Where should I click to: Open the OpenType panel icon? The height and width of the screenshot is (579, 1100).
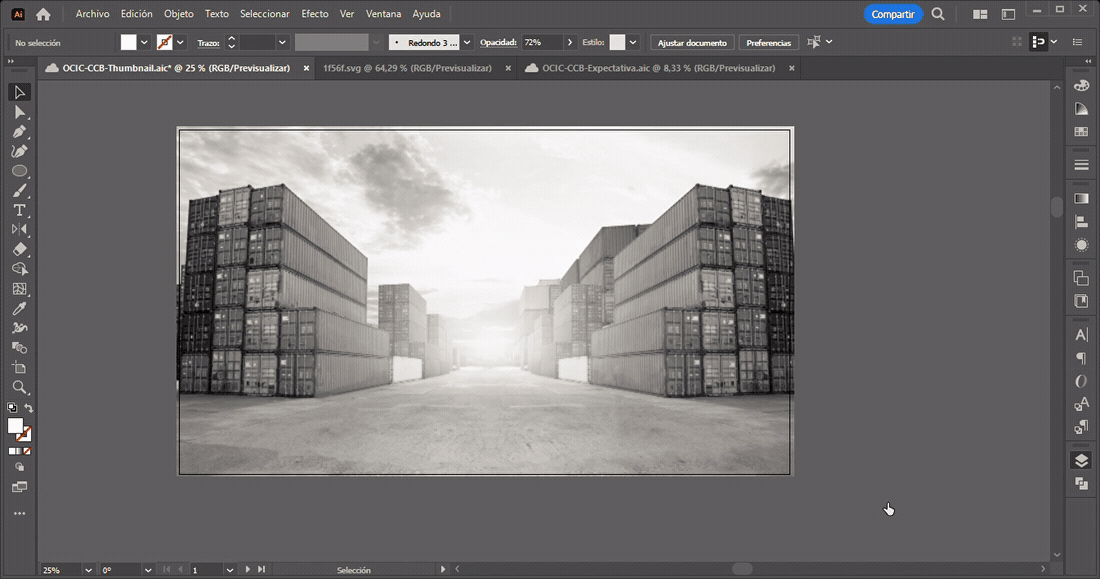click(x=1081, y=381)
